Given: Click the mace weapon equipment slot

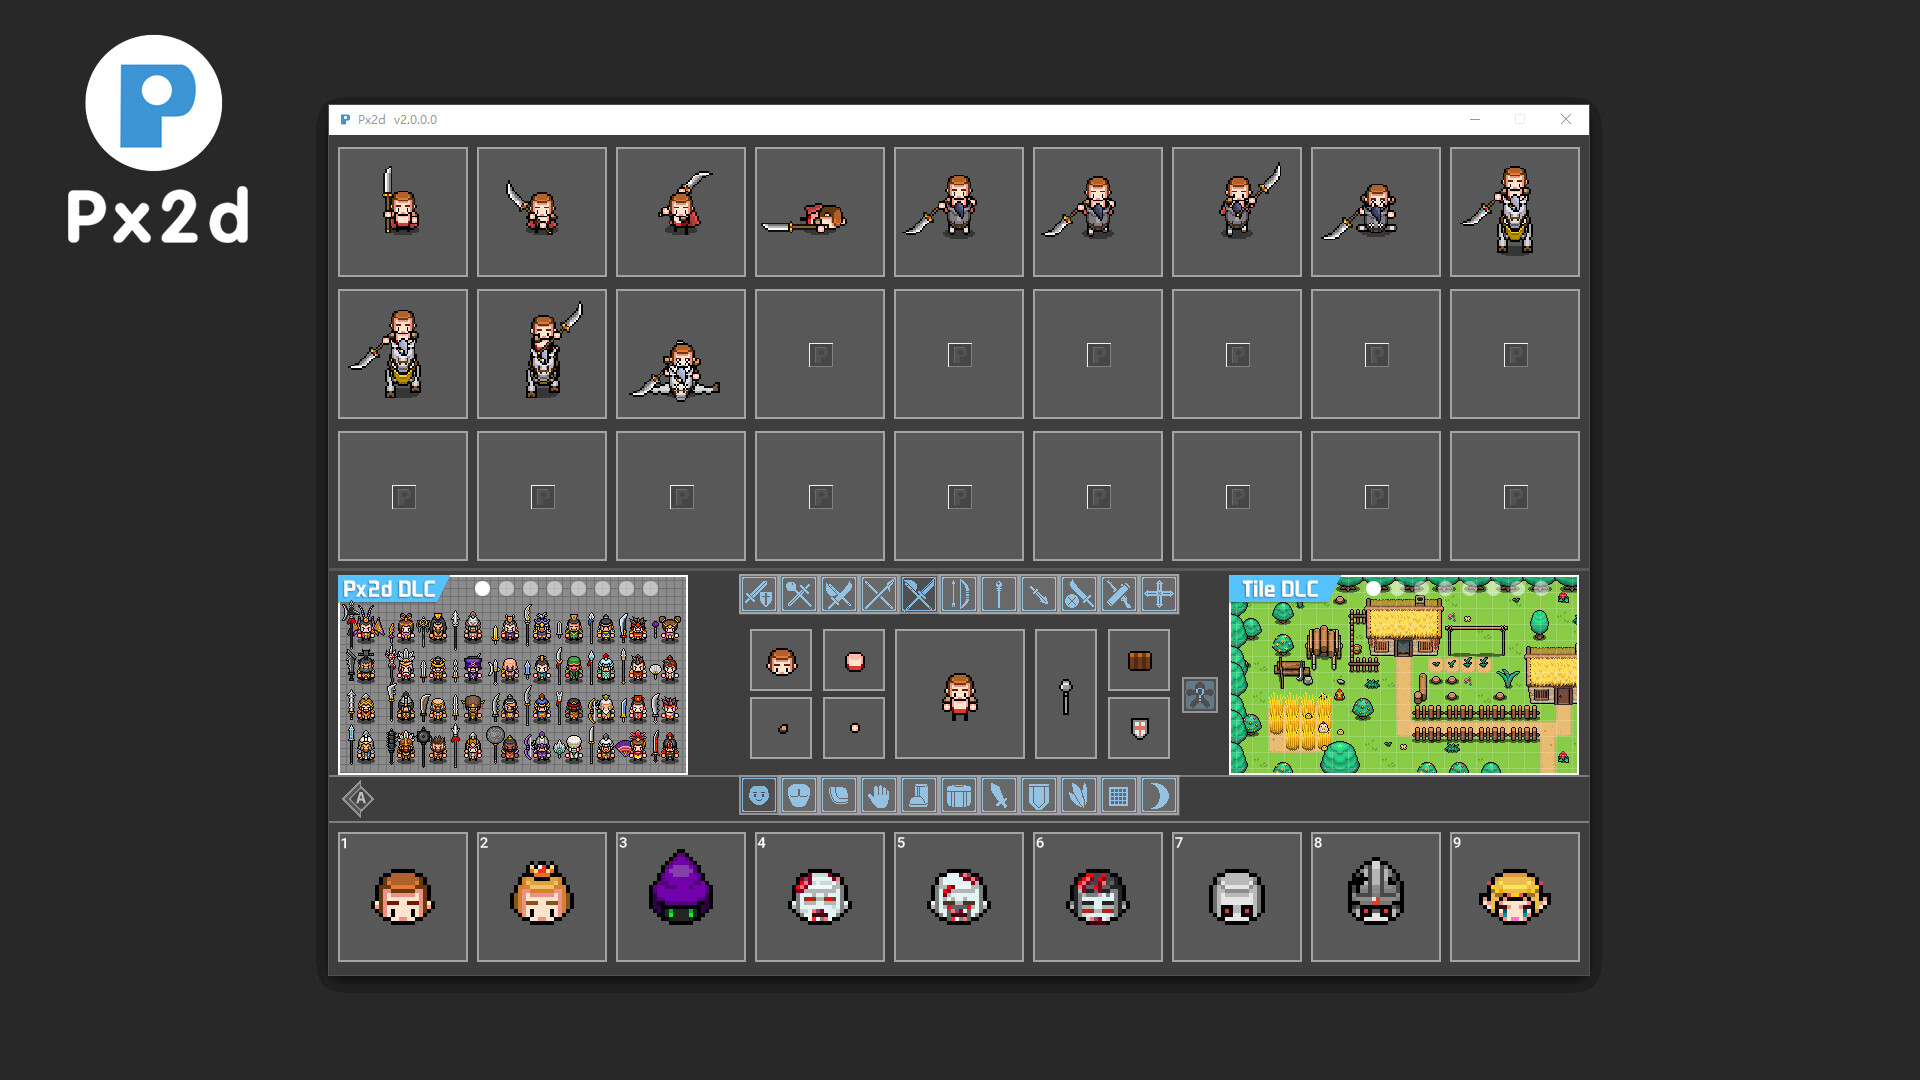Looking at the screenshot, I should pyautogui.click(x=1065, y=694).
